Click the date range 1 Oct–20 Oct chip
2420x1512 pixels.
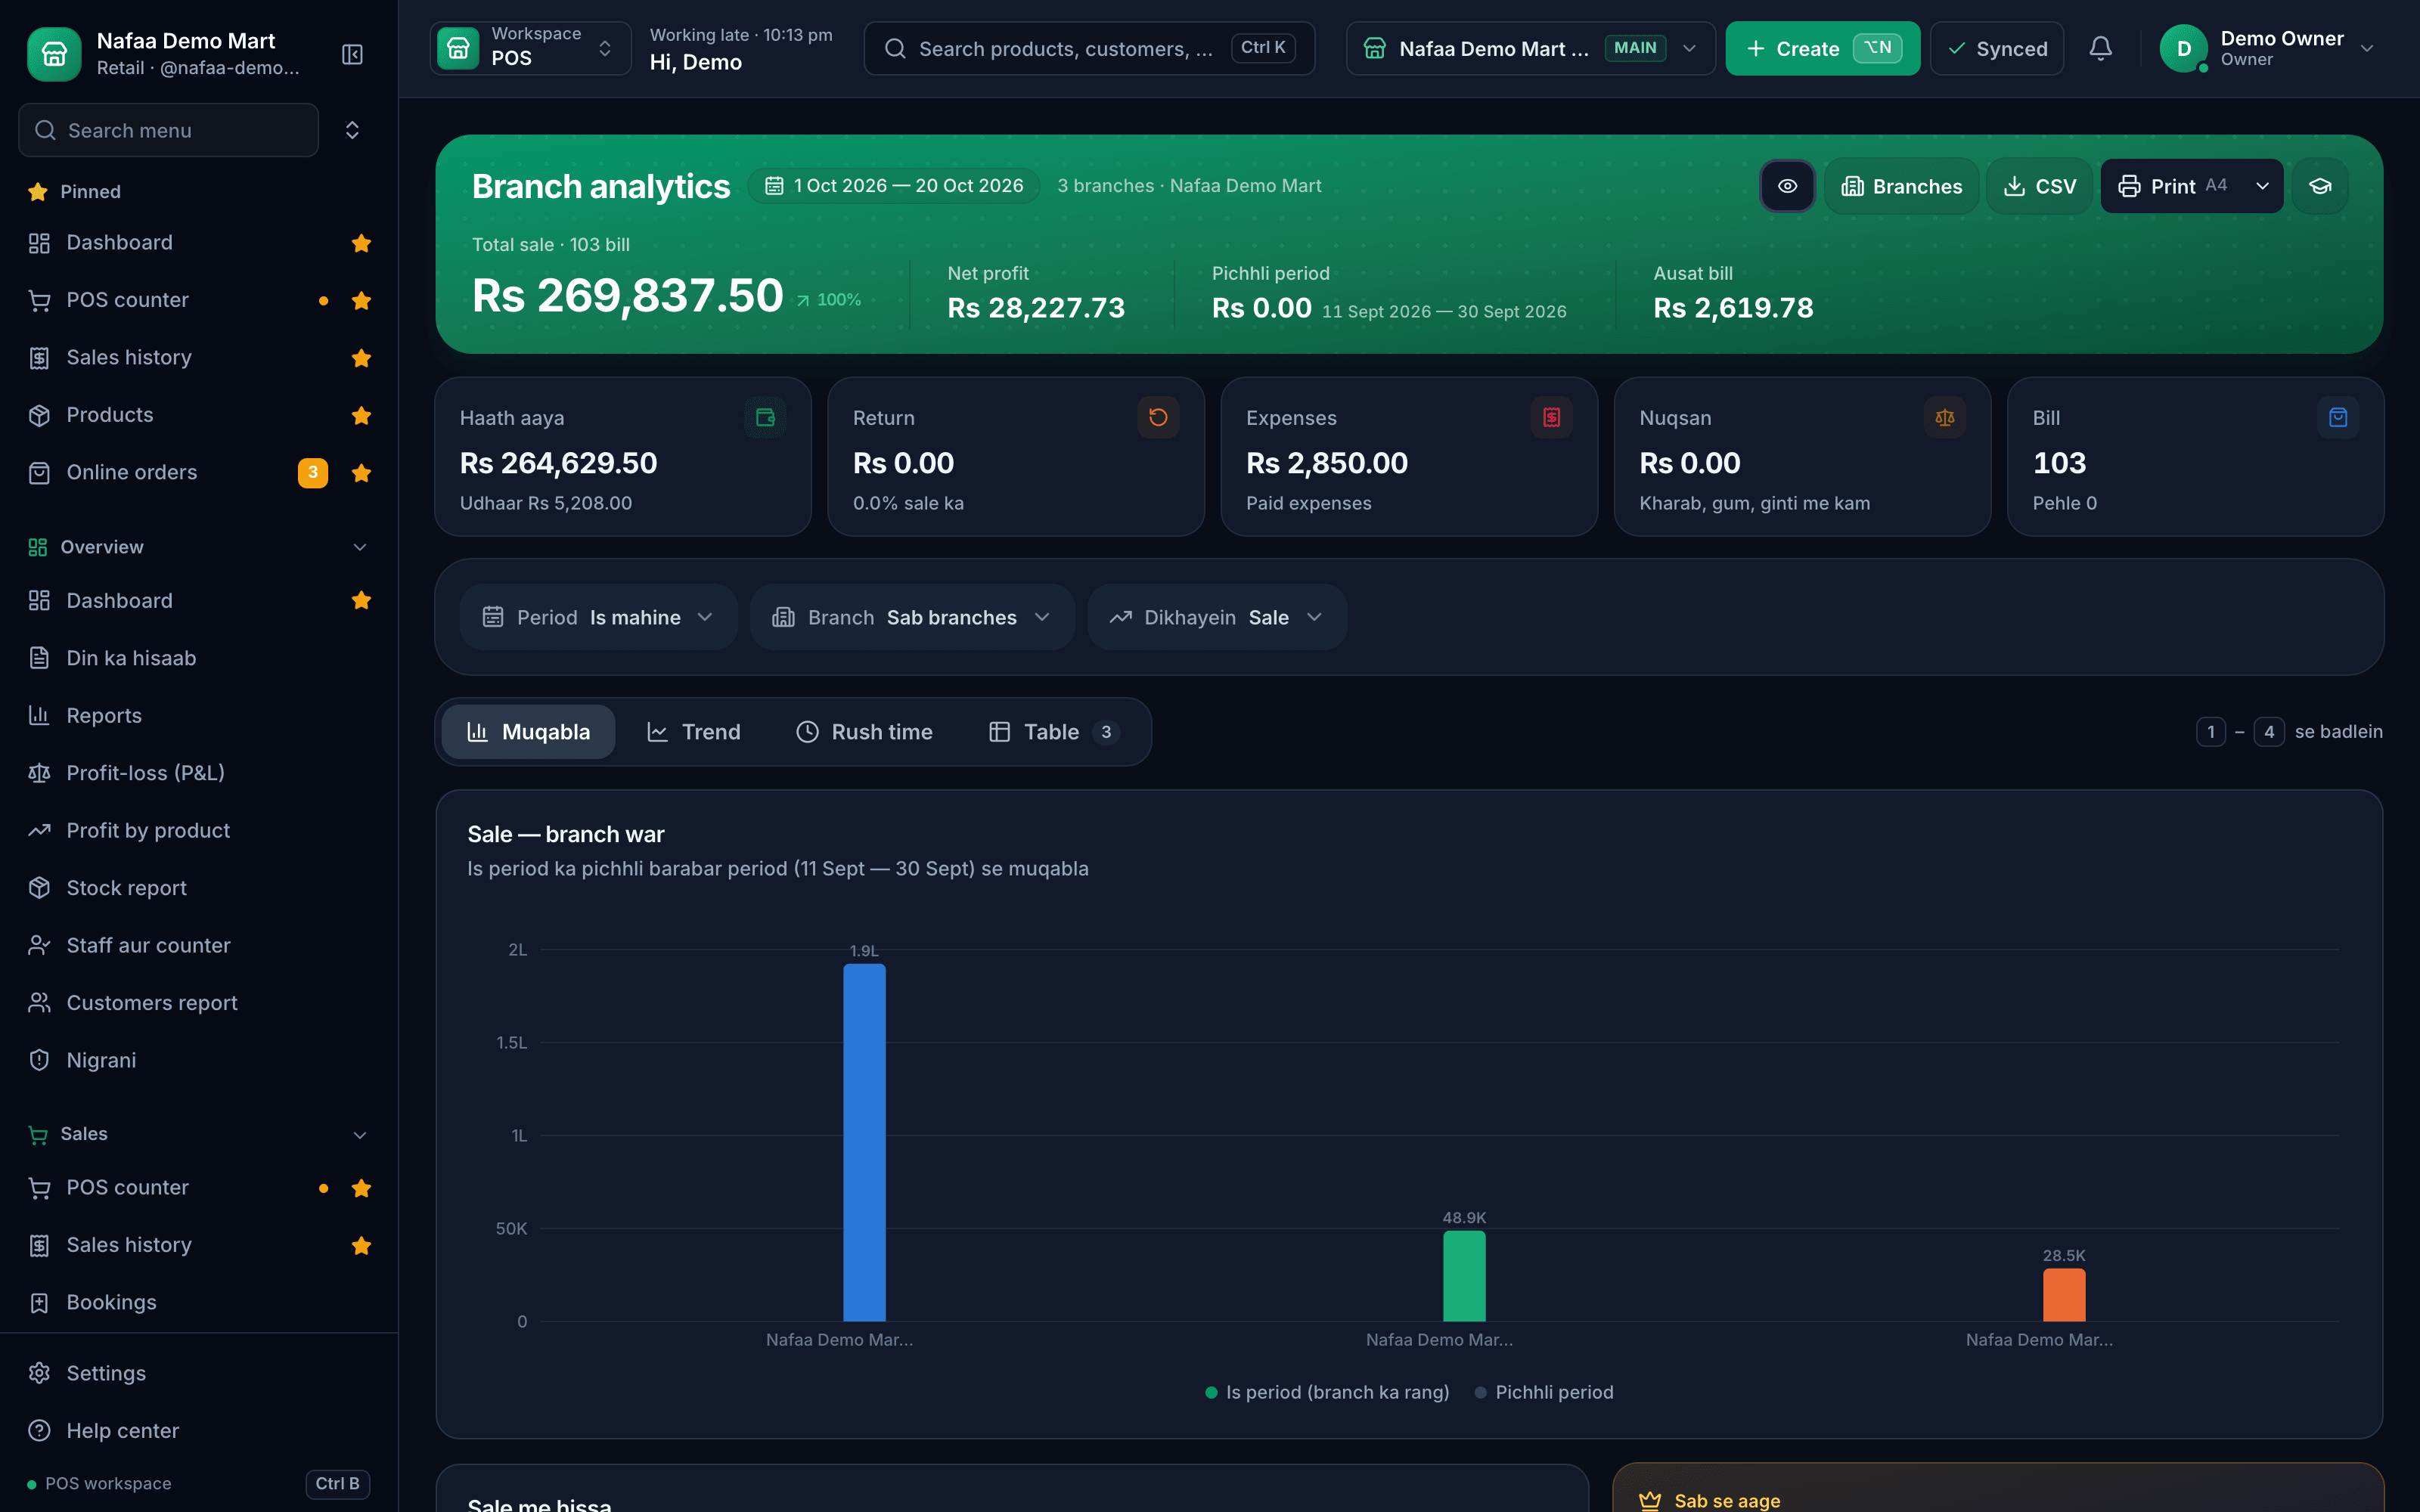[894, 186]
